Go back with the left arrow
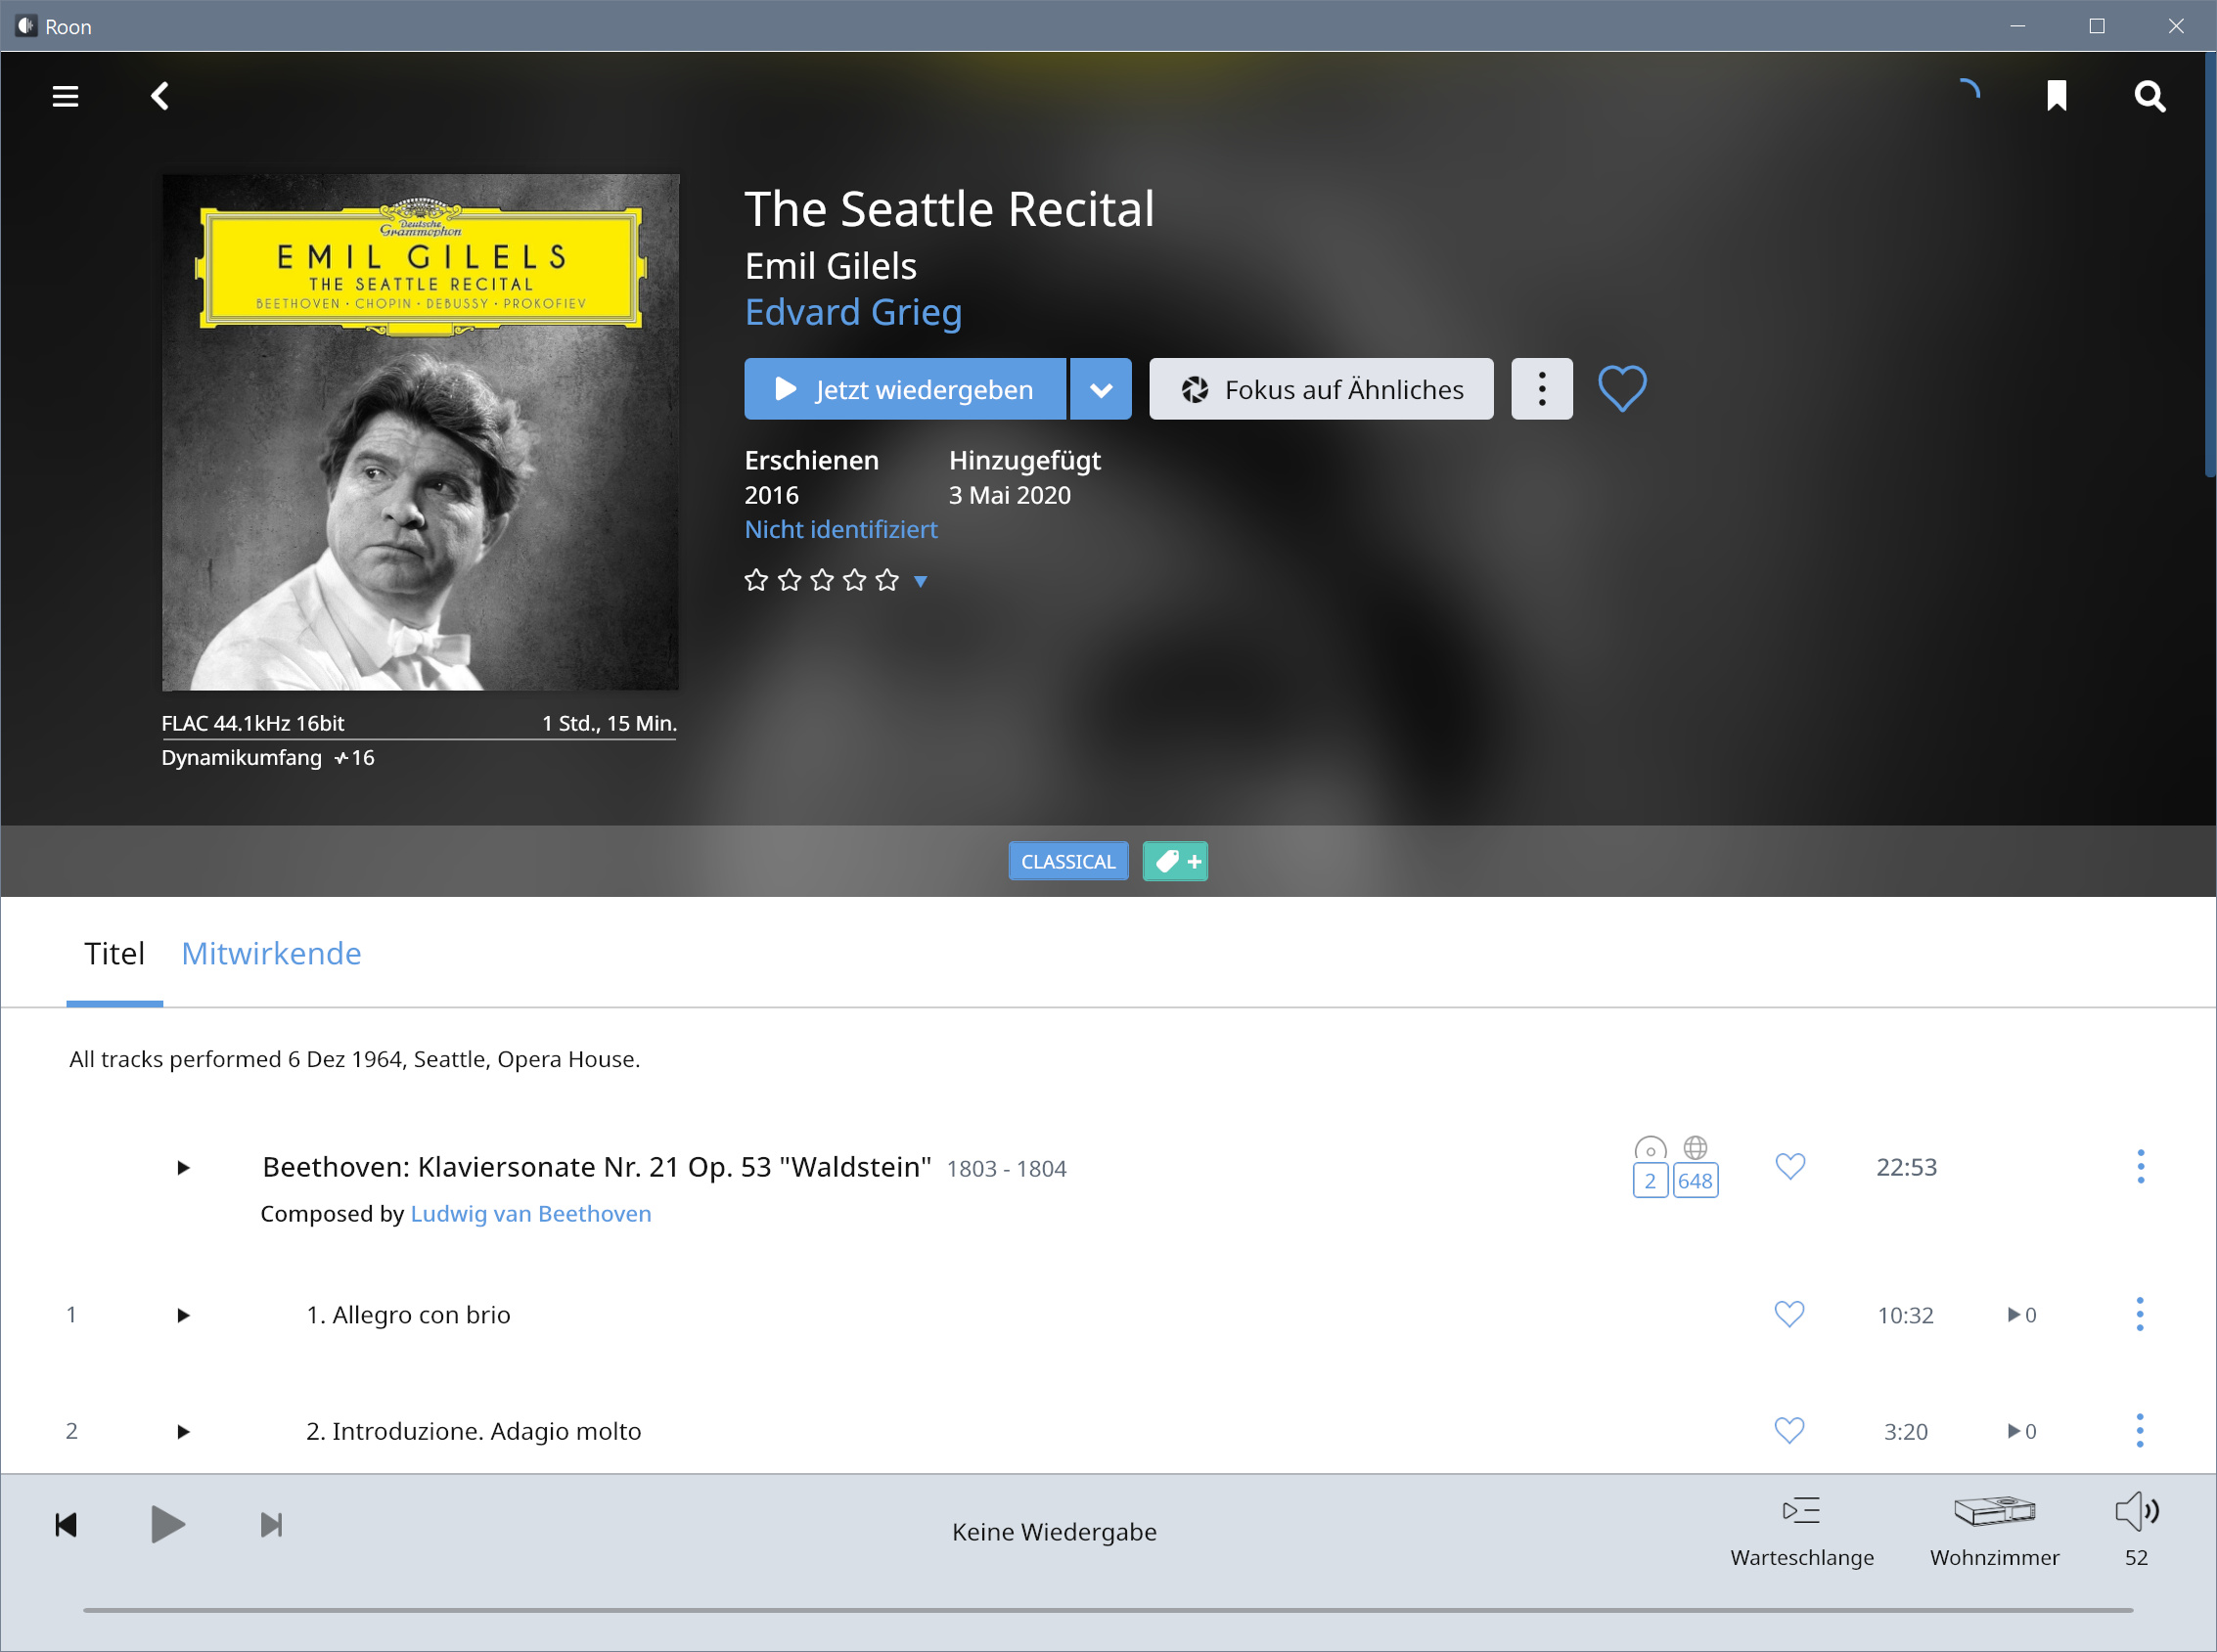Screen dimensions: 2217x1652 pyautogui.click(x=160, y=96)
